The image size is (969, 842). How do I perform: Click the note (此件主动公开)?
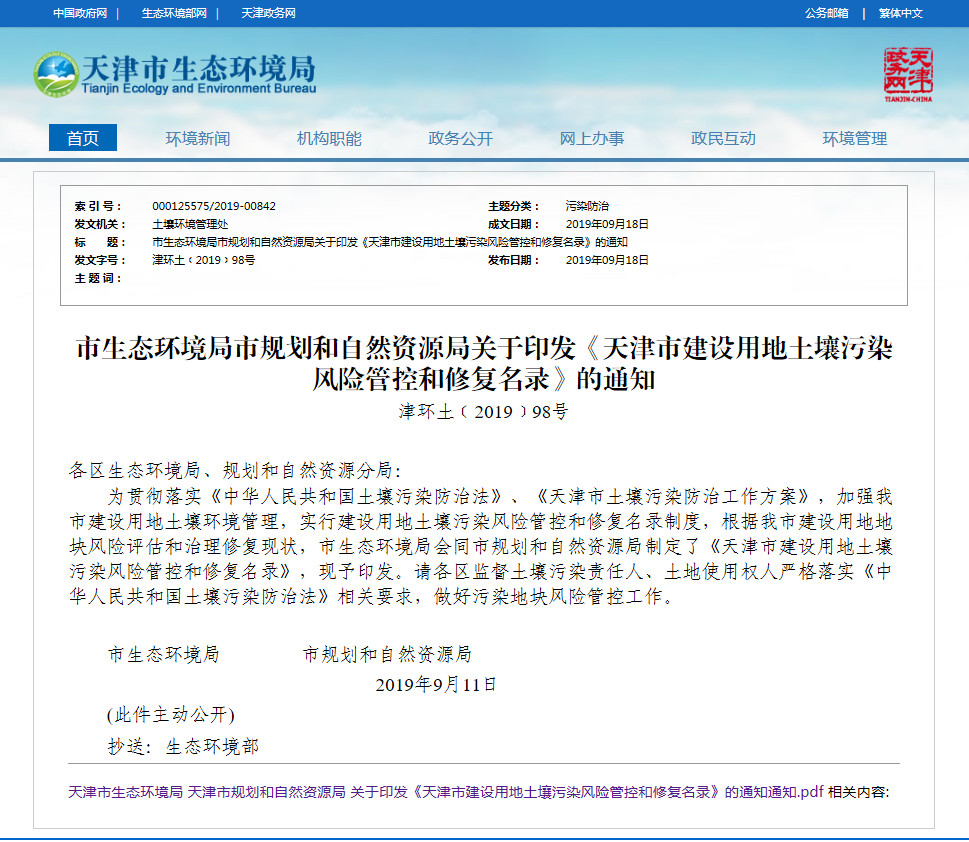[171, 715]
